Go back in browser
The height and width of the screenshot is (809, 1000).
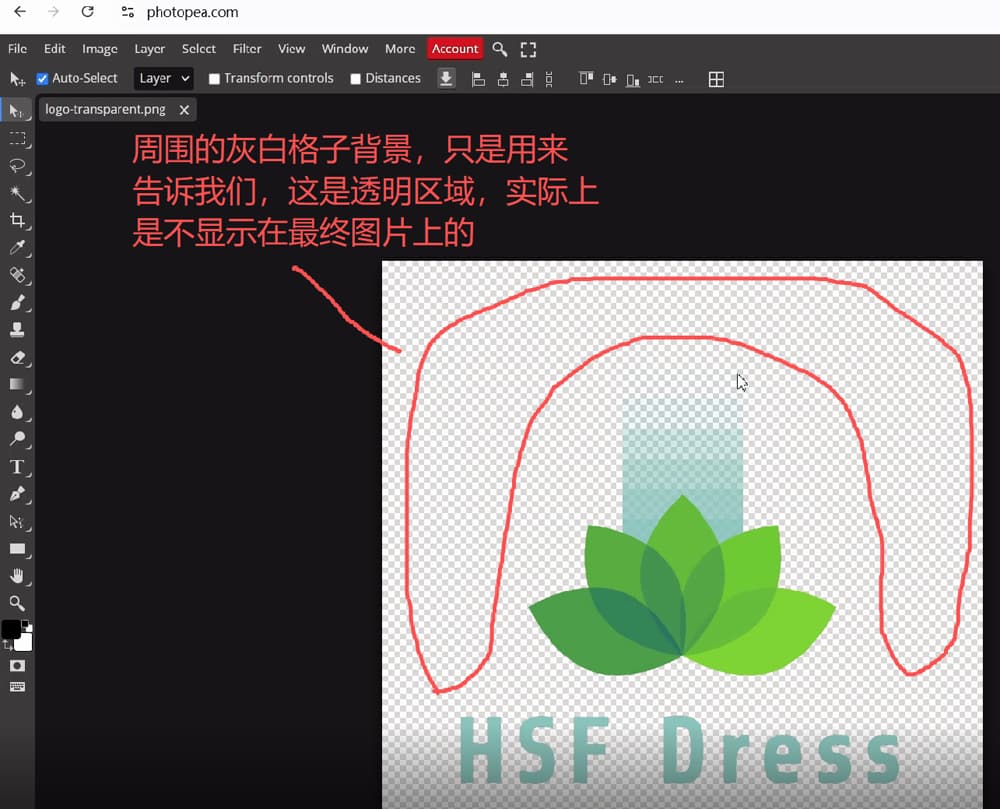(20, 11)
